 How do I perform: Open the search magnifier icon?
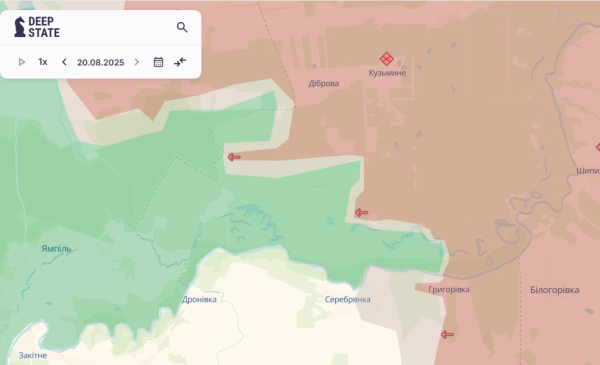point(182,27)
